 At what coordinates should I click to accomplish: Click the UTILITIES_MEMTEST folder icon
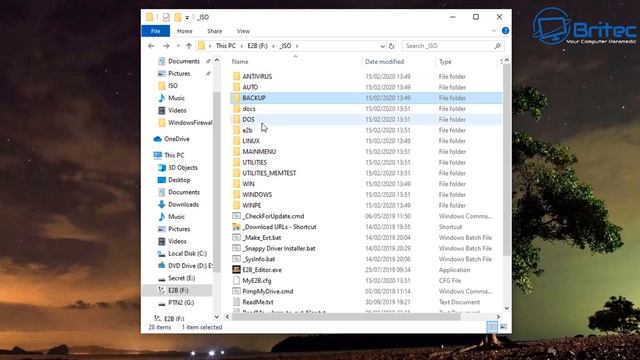click(236, 173)
